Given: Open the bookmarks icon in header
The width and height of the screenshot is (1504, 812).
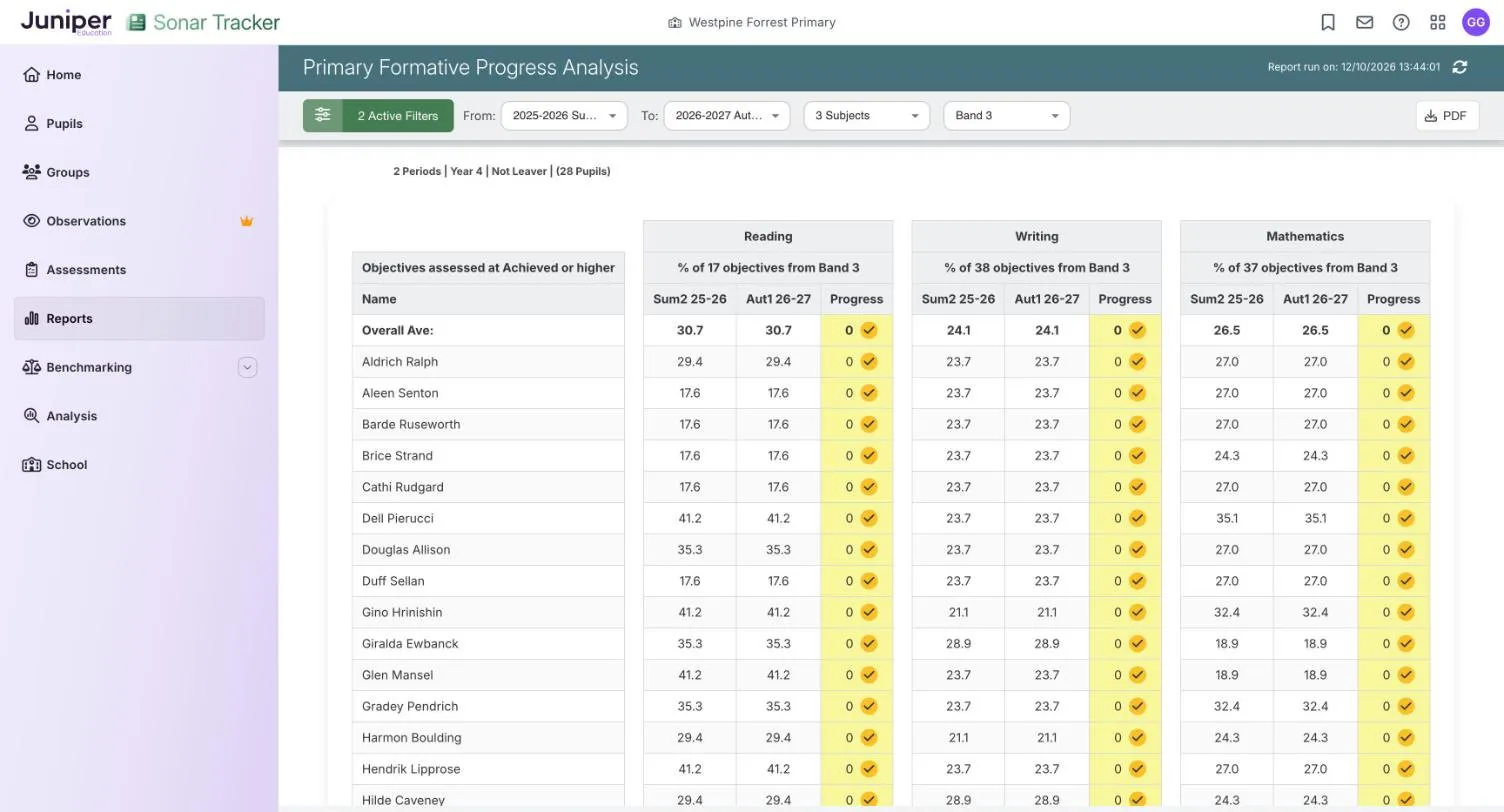Looking at the screenshot, I should click(x=1328, y=22).
